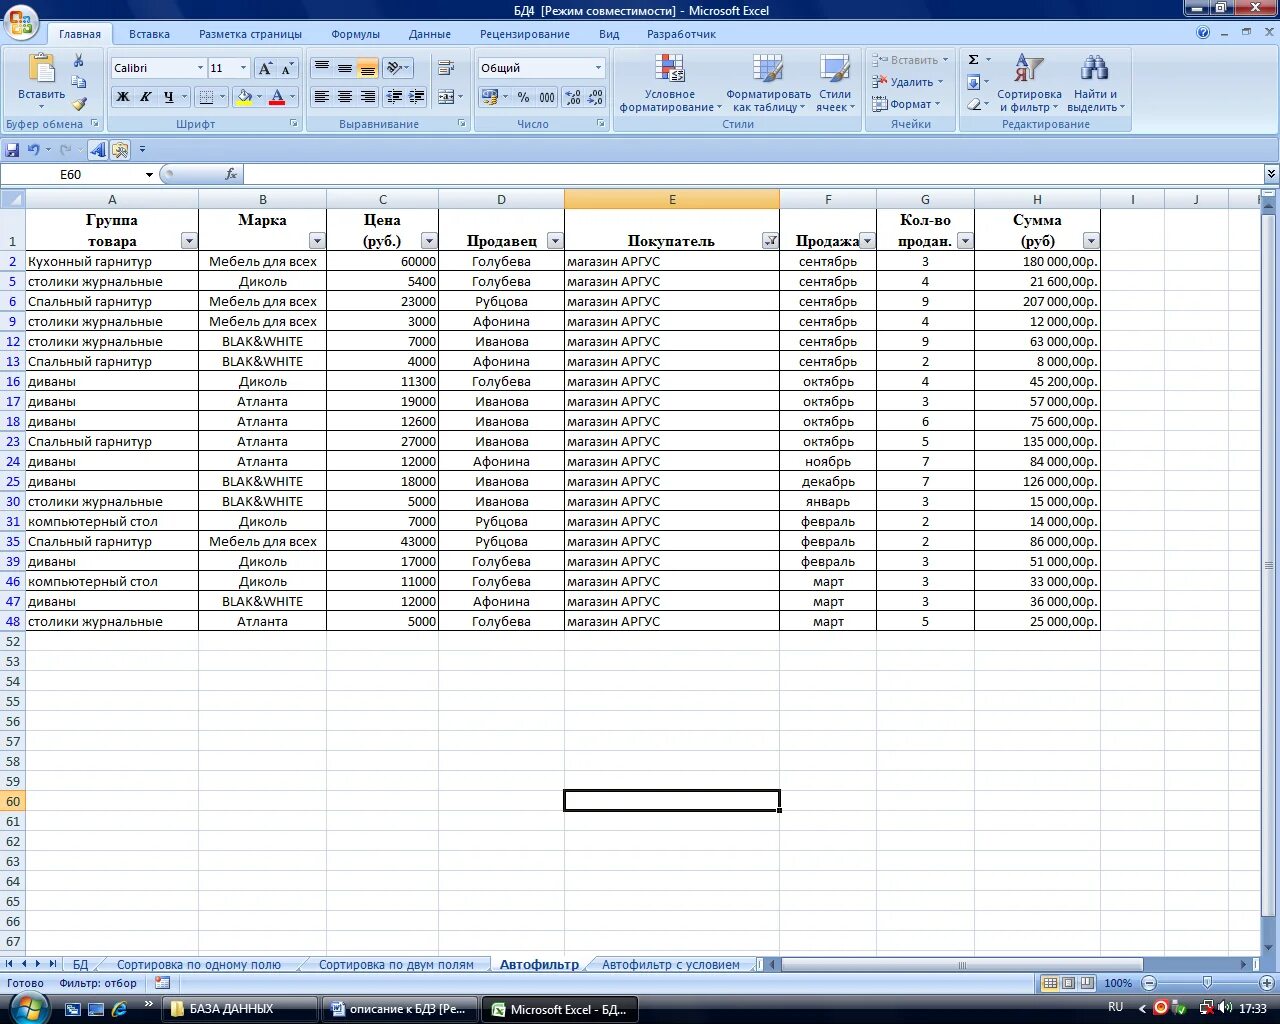The width and height of the screenshot is (1280, 1024).
Task: Open the Calibri font name dropdown
Action: 199,68
